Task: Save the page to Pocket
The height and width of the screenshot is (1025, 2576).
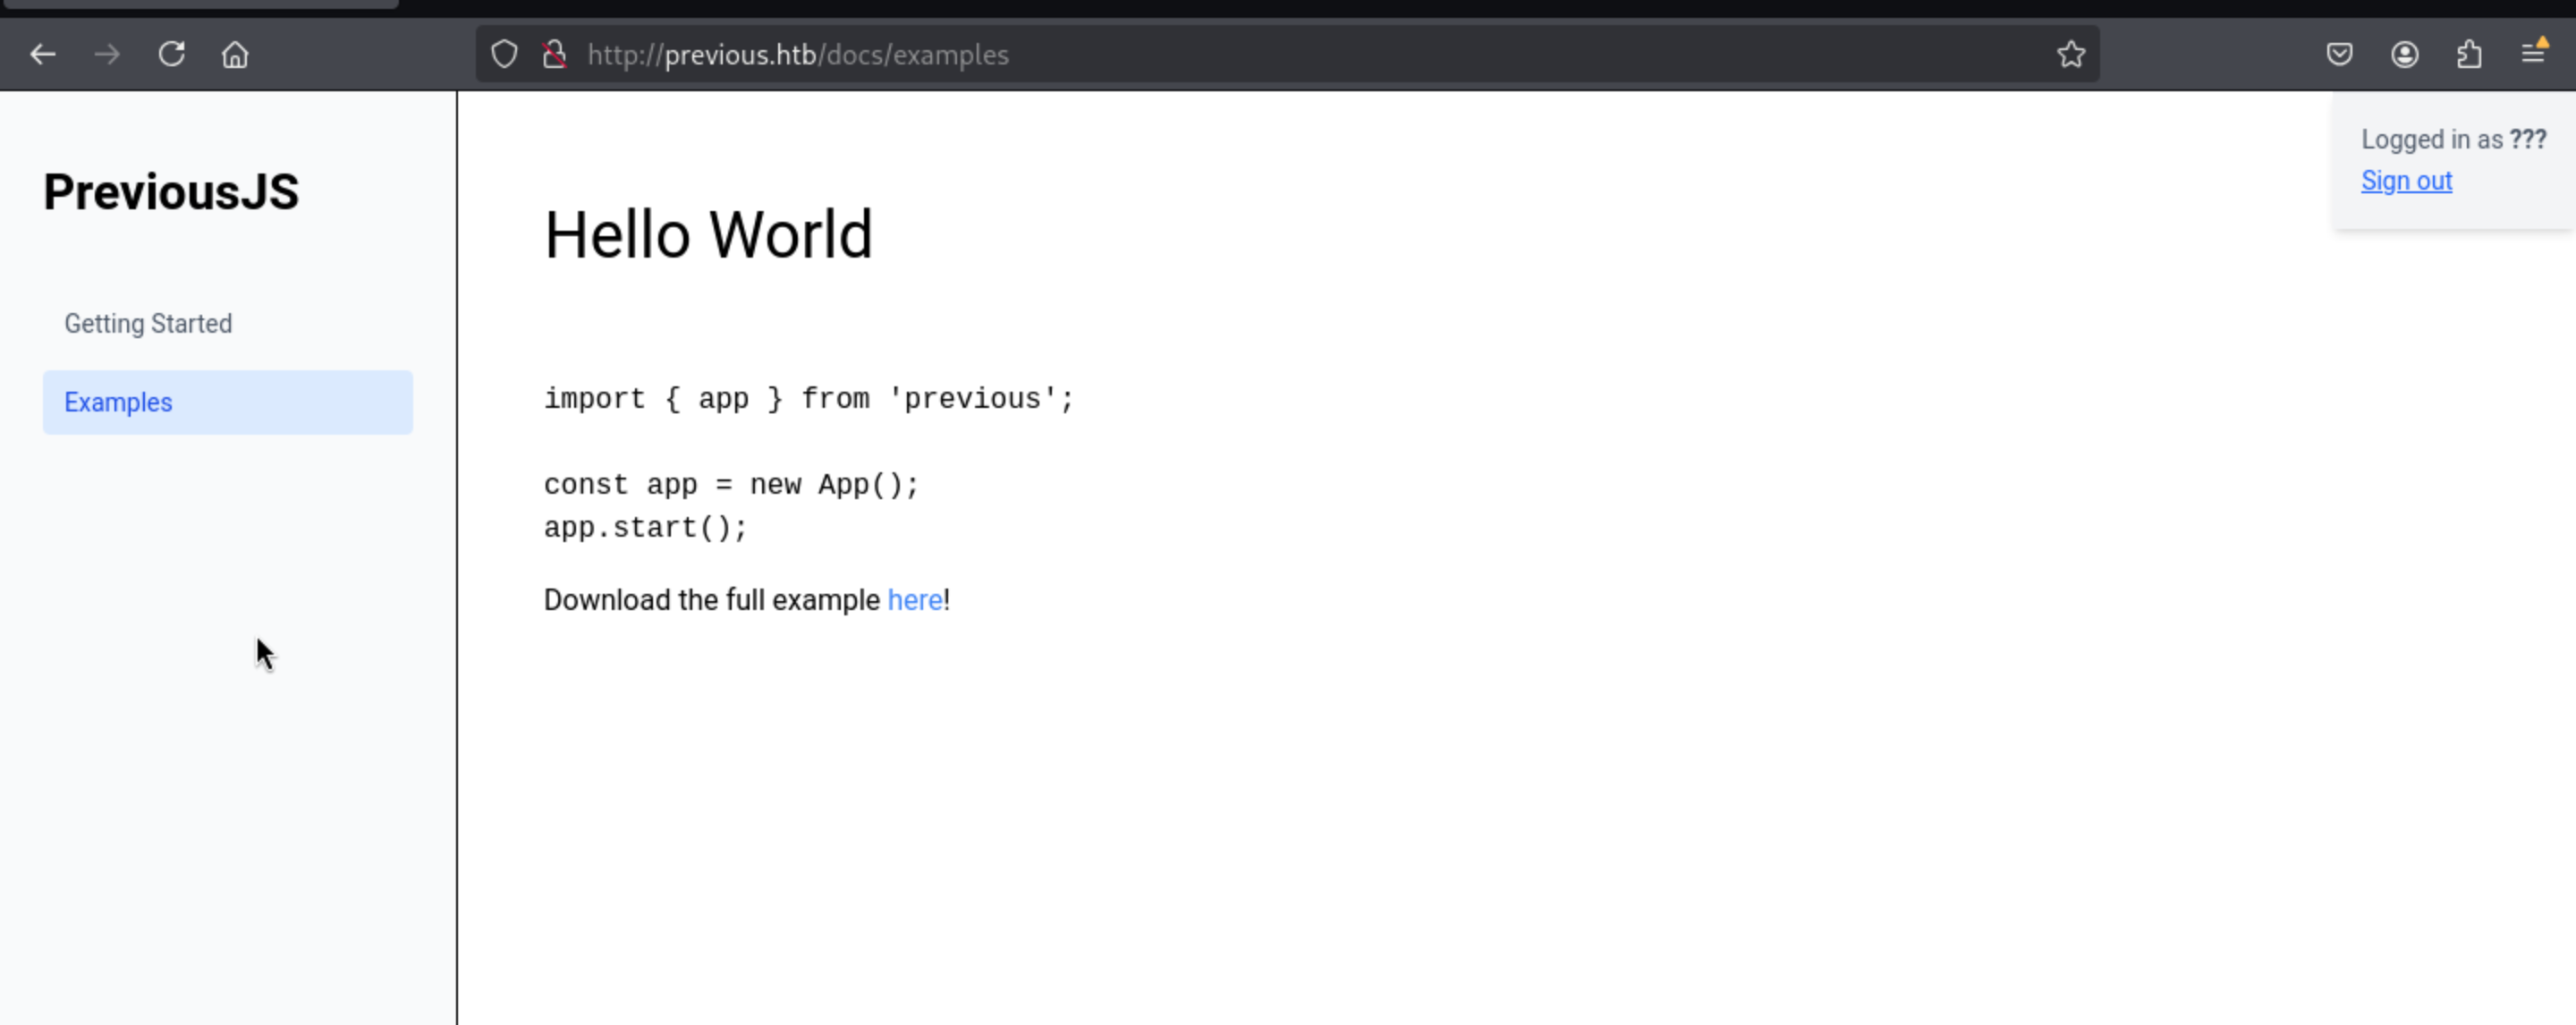Action: pyautogui.click(x=2339, y=54)
